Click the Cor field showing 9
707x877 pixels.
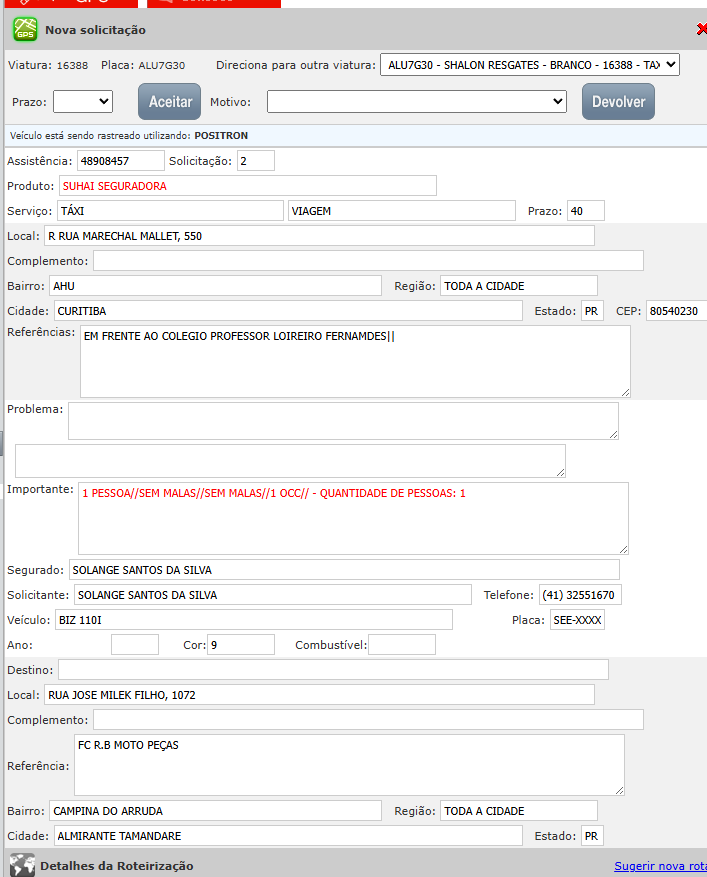coord(241,645)
